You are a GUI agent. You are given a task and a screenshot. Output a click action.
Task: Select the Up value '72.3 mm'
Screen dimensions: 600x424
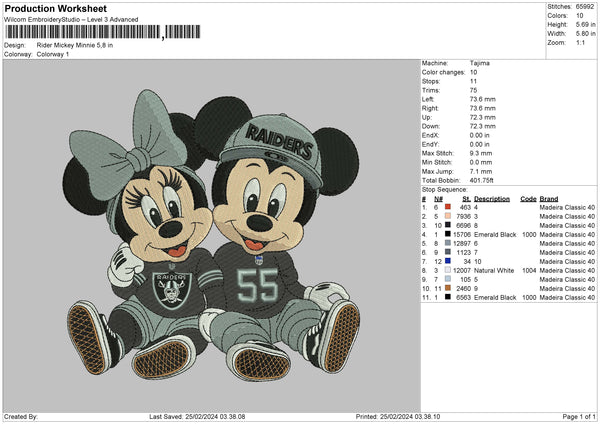483,117
